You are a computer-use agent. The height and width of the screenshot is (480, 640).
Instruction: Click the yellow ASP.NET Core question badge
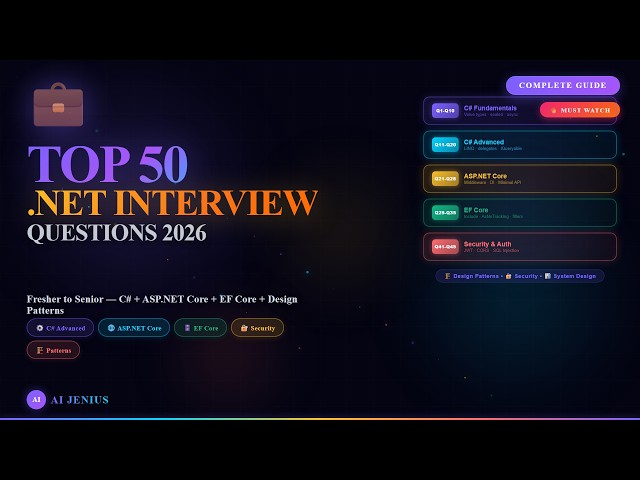[x=445, y=179]
